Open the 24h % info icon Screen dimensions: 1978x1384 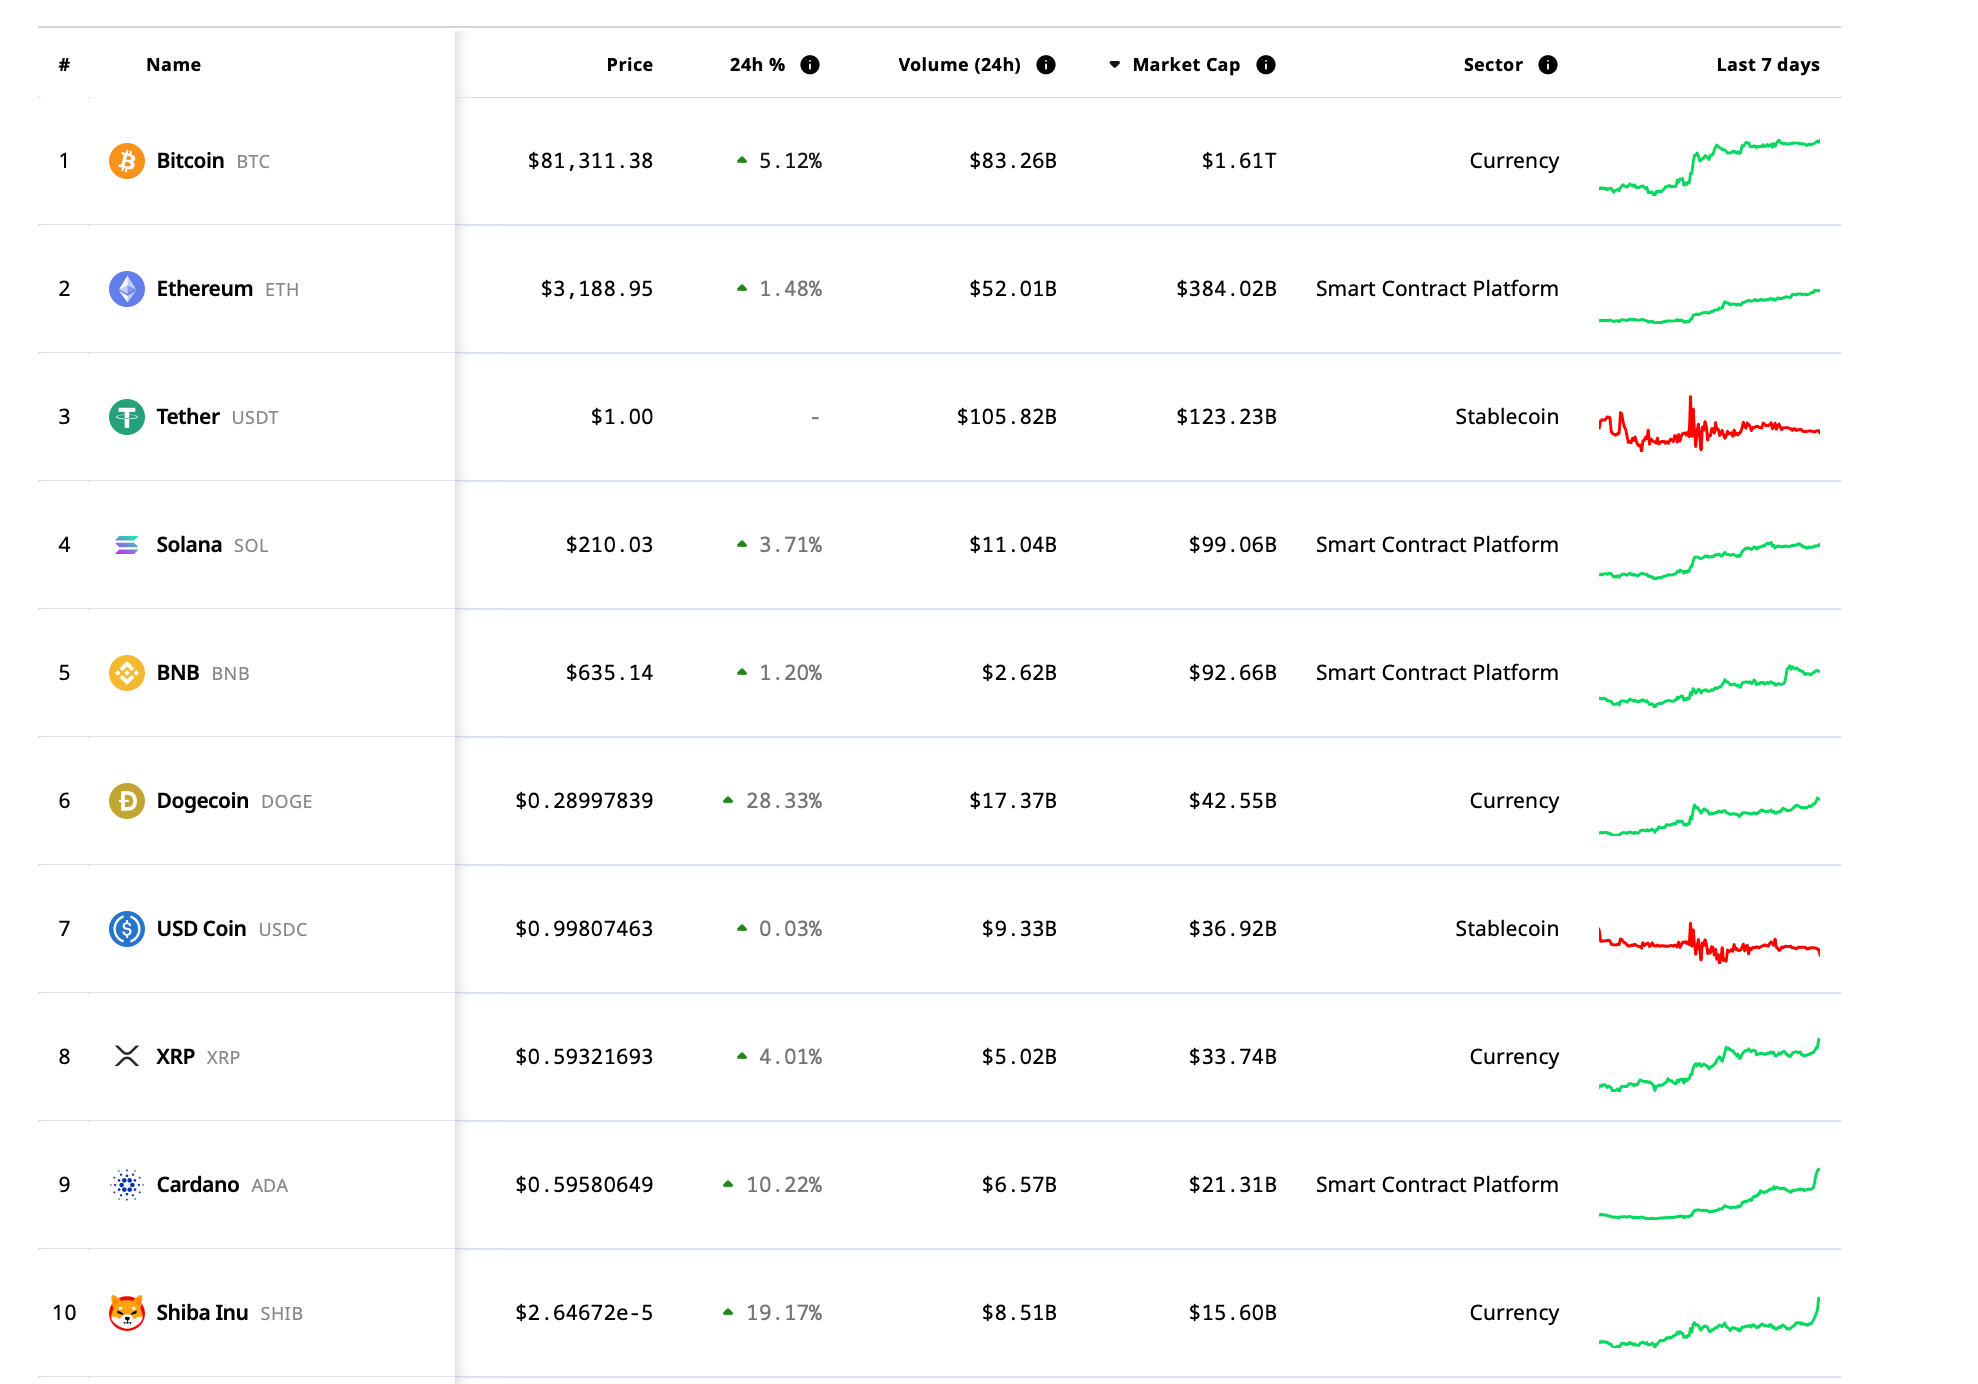[811, 65]
